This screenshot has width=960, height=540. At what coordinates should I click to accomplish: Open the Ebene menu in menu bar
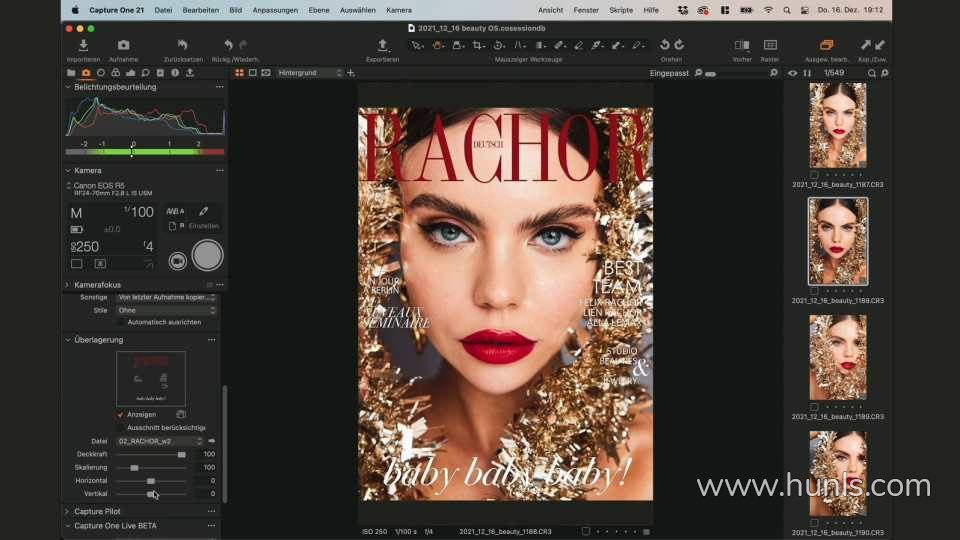pos(319,10)
